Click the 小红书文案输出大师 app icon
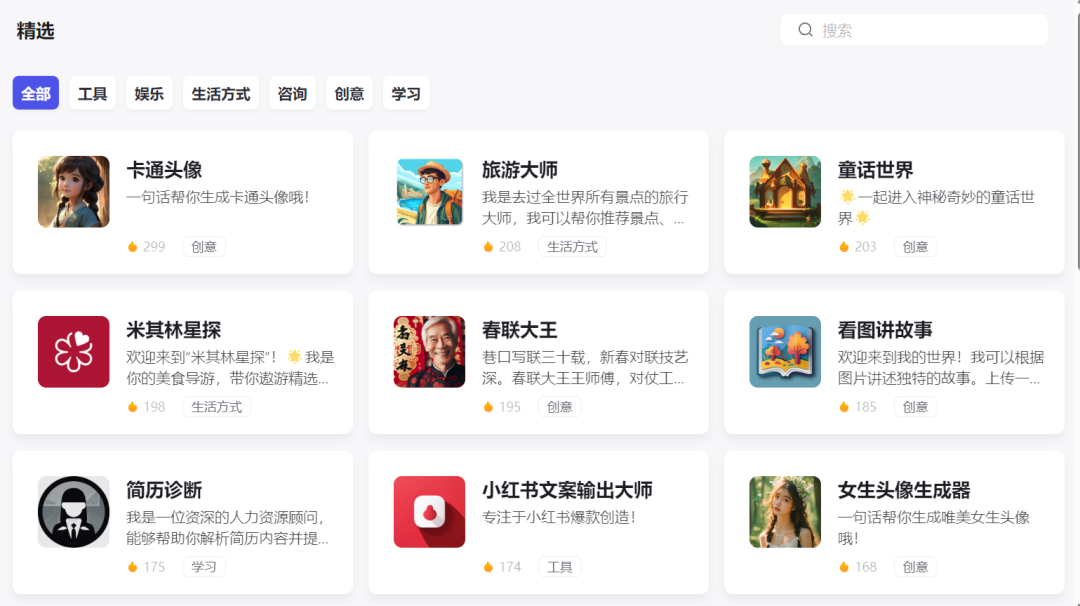The width and height of the screenshot is (1080, 606). [x=429, y=512]
